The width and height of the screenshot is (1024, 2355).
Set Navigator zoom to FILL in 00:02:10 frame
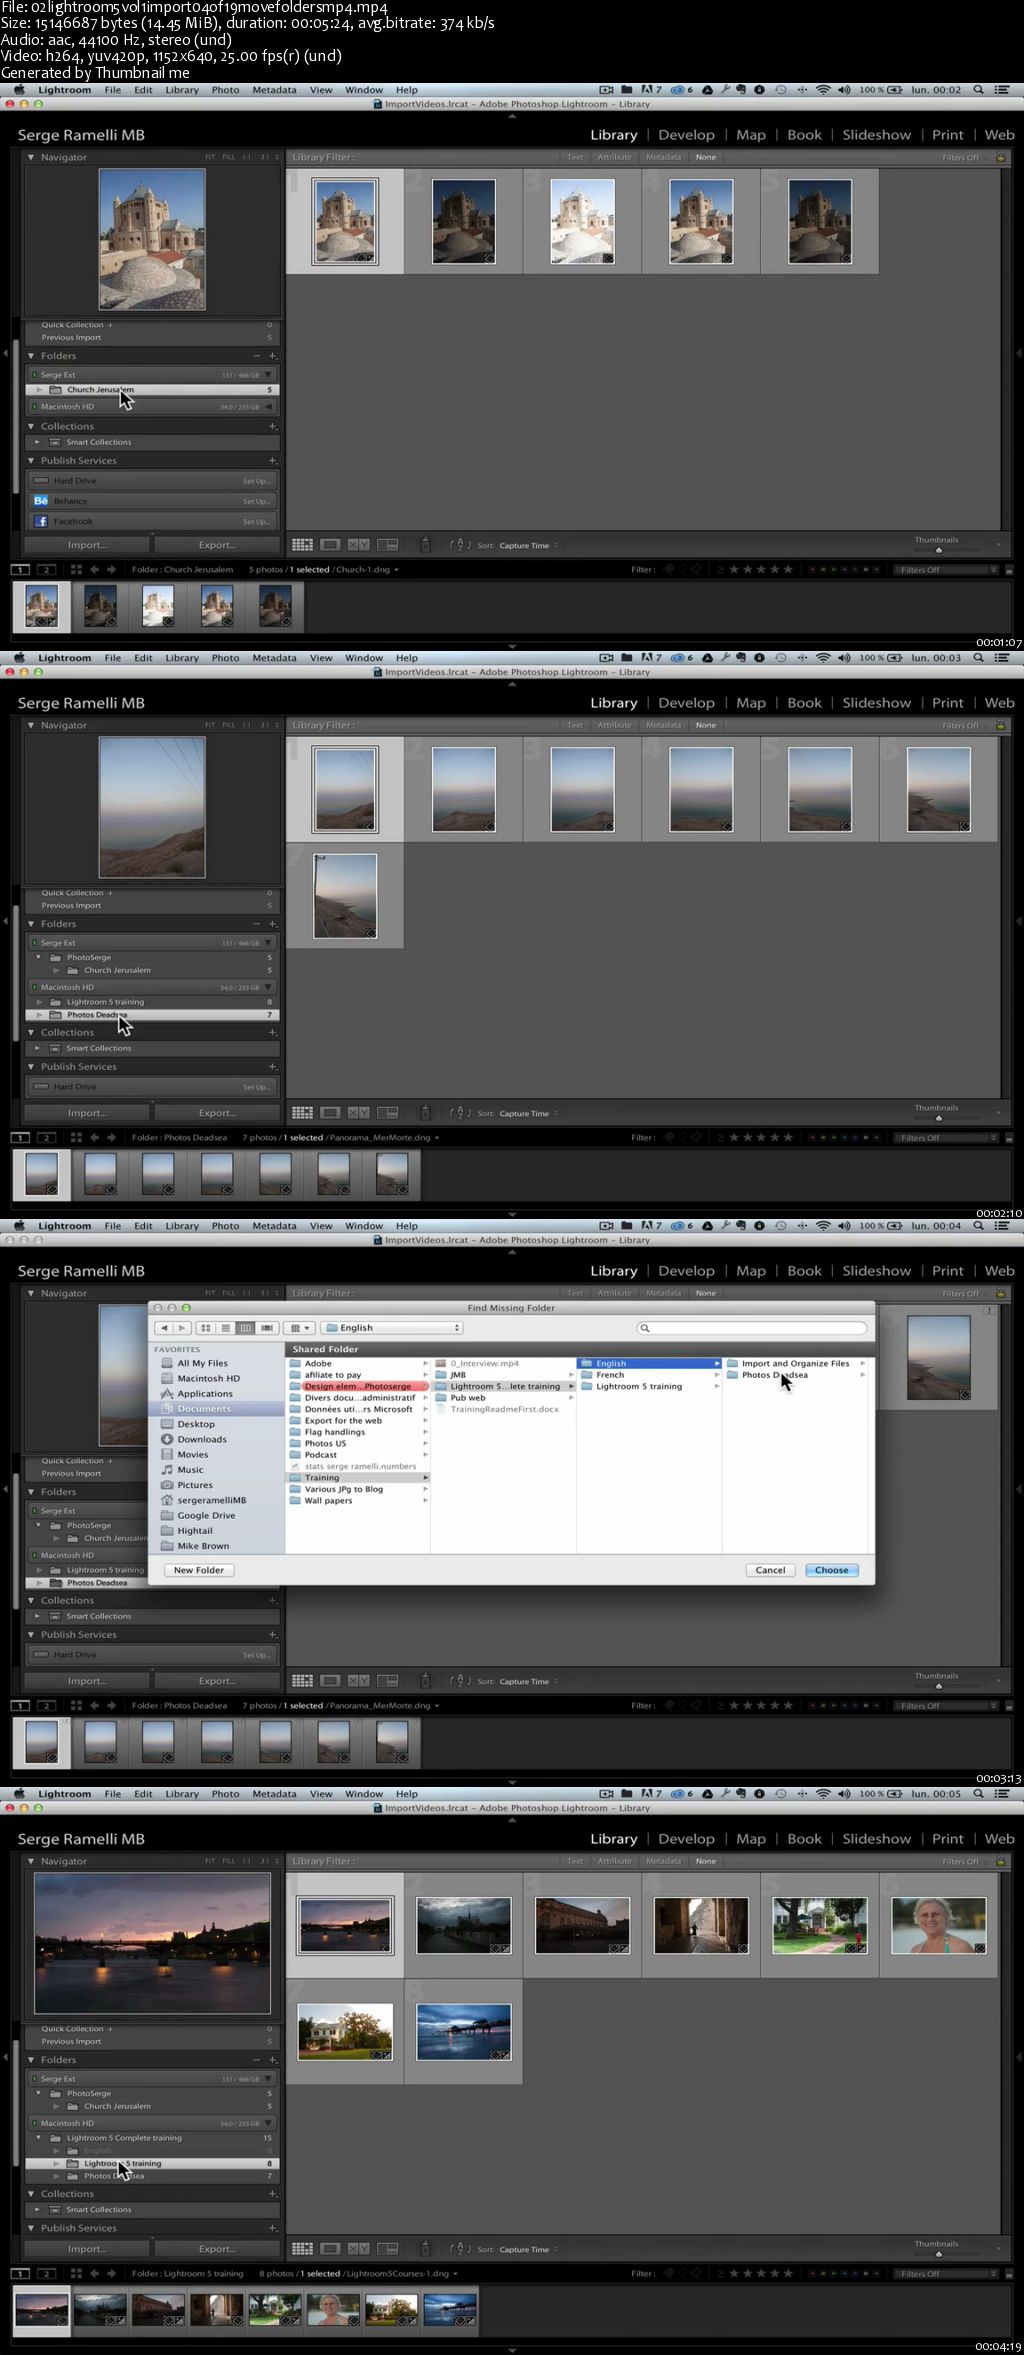228,725
